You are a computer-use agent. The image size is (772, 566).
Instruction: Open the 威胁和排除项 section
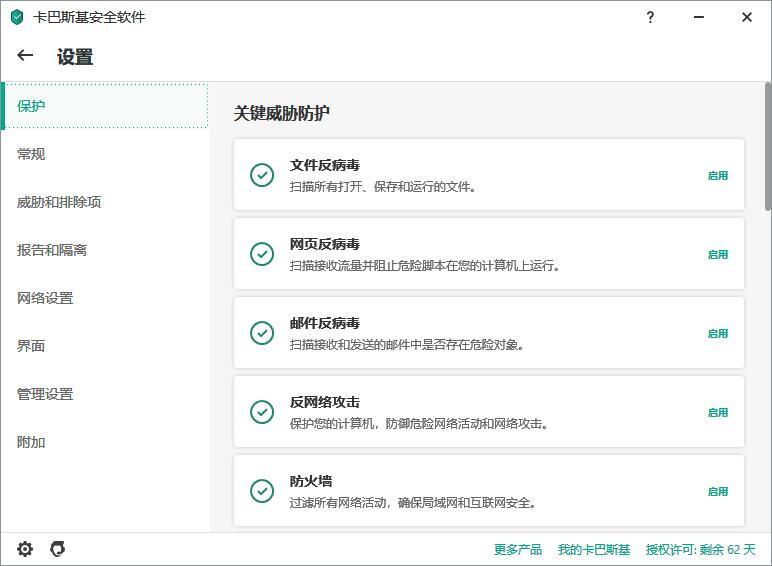click(x=59, y=202)
